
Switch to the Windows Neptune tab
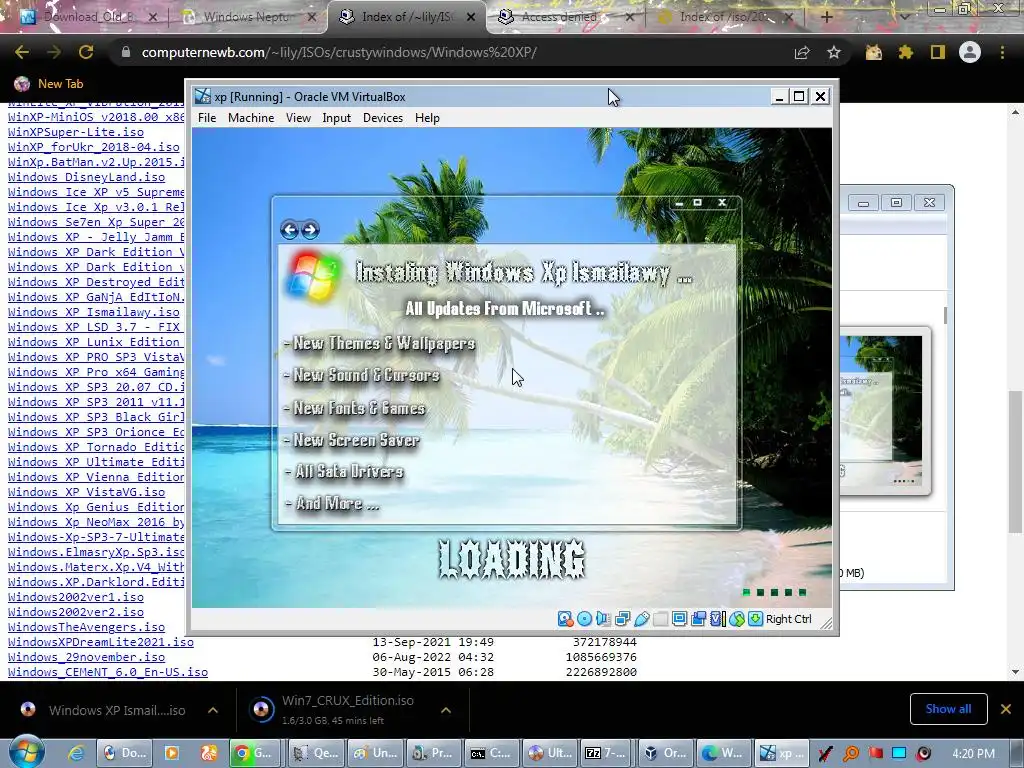coord(247,17)
